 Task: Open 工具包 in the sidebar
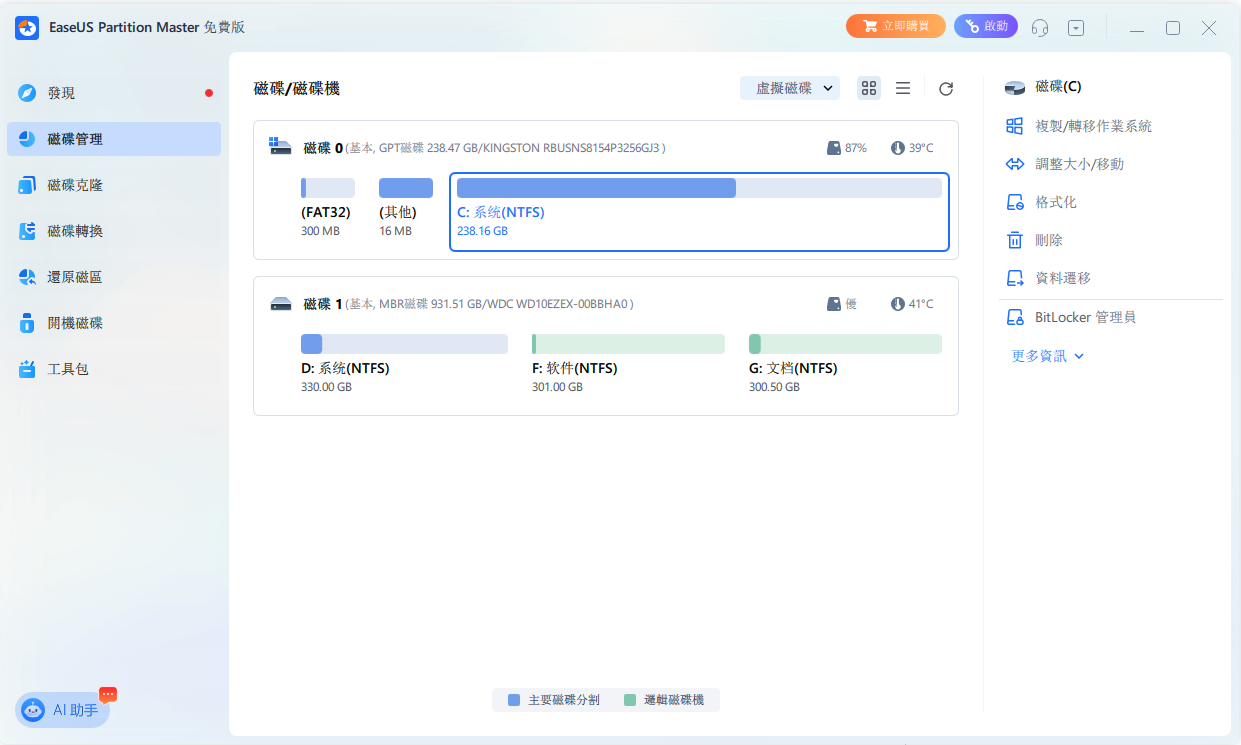point(114,369)
